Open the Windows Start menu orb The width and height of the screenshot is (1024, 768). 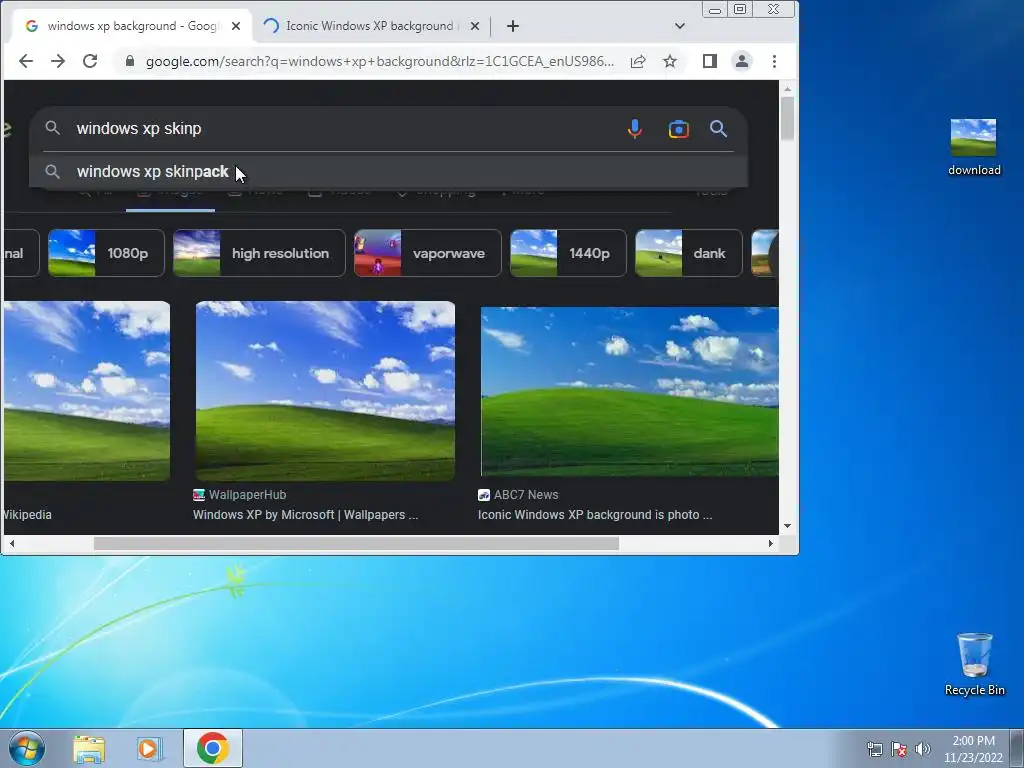point(27,748)
